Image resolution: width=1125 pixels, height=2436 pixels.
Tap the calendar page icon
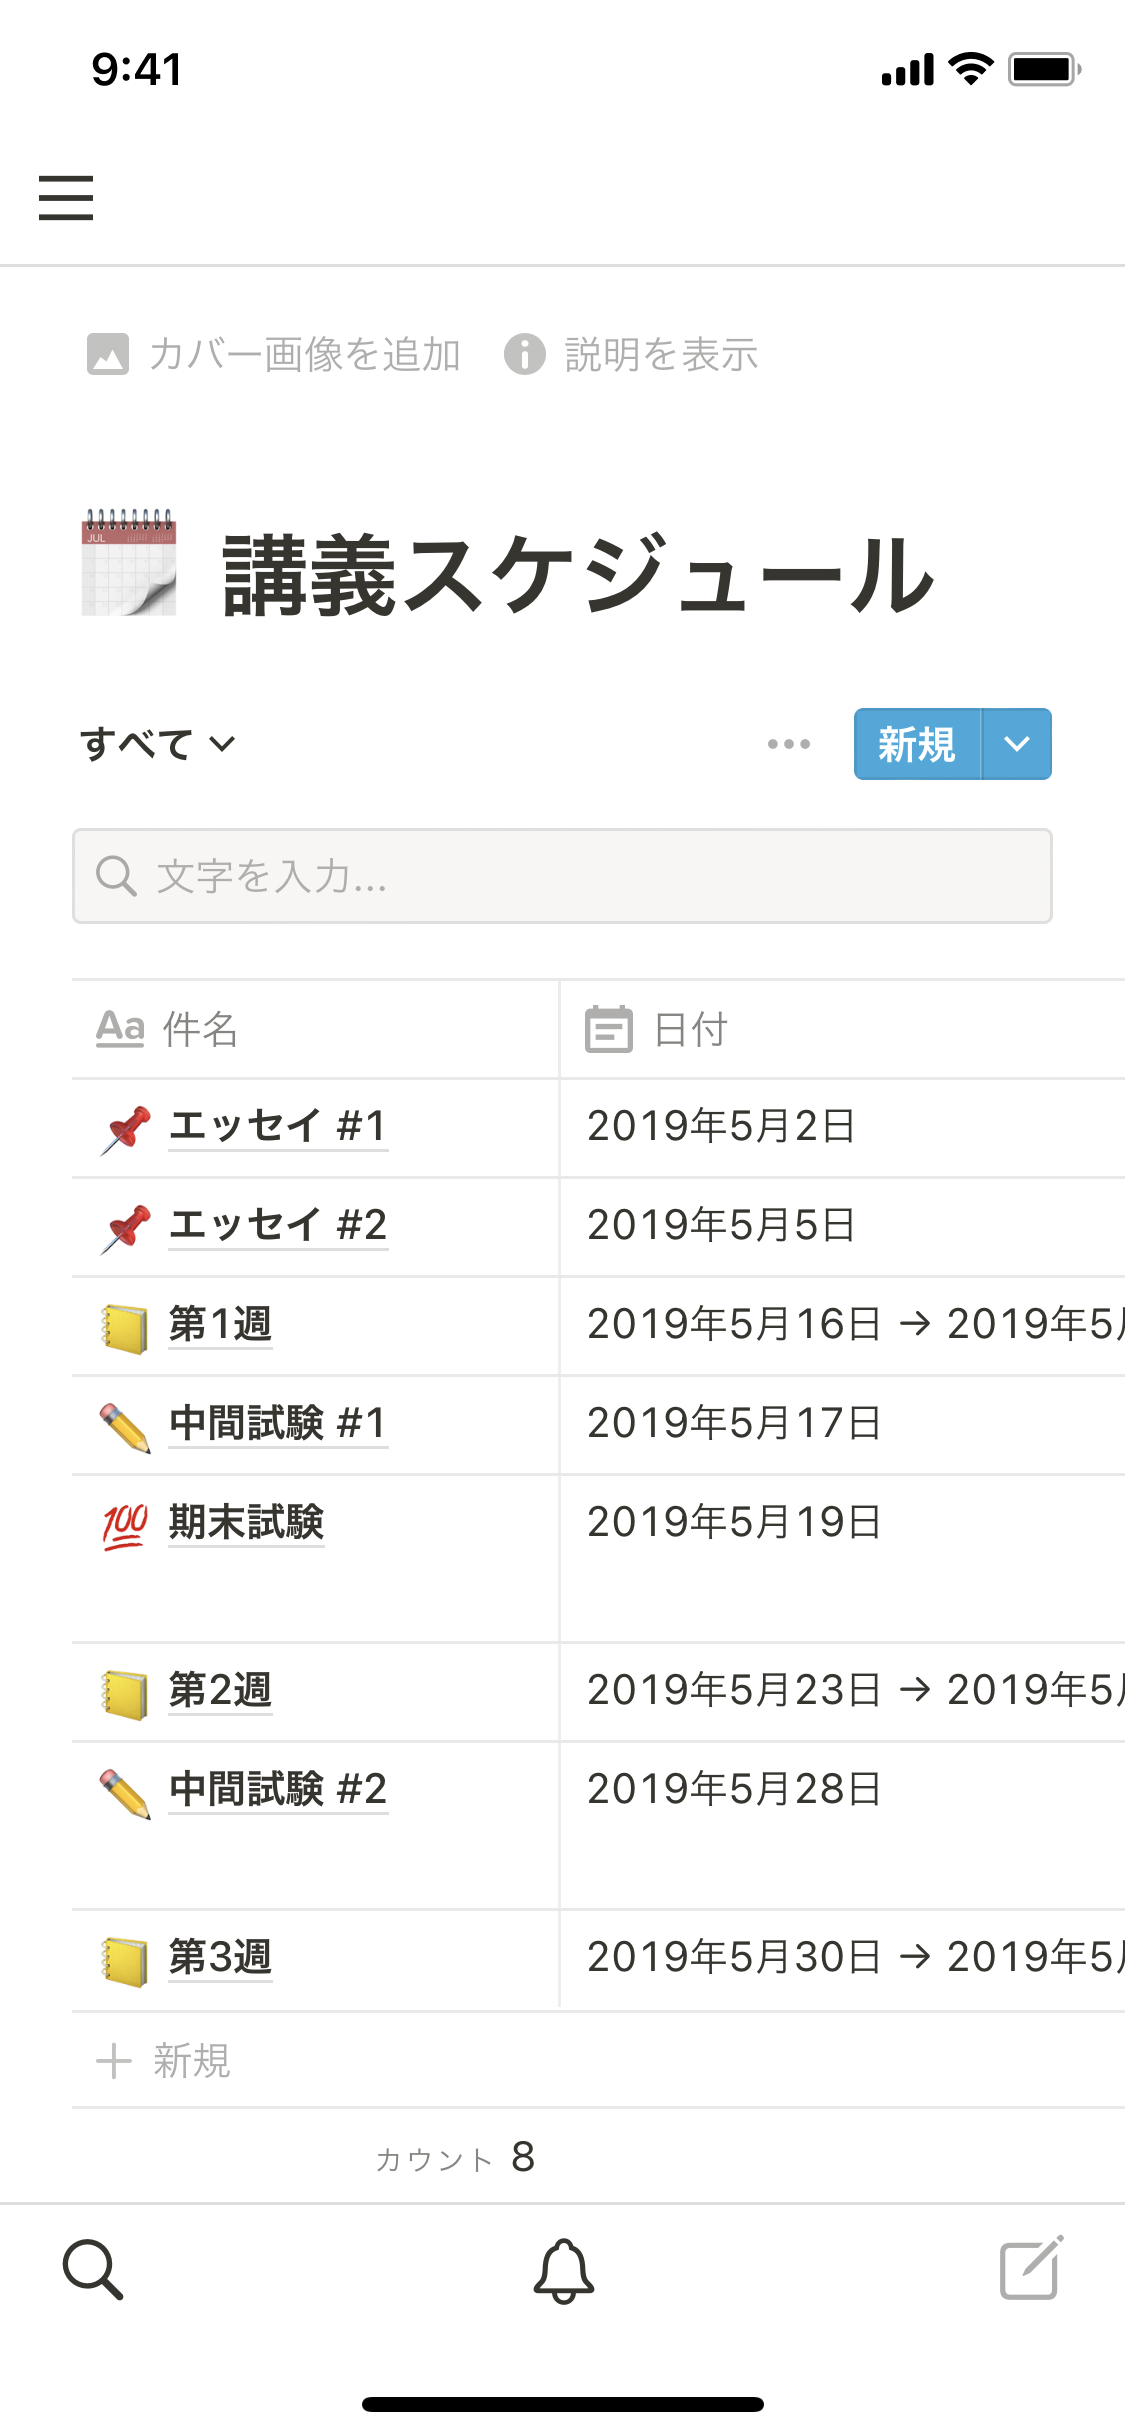tap(129, 563)
